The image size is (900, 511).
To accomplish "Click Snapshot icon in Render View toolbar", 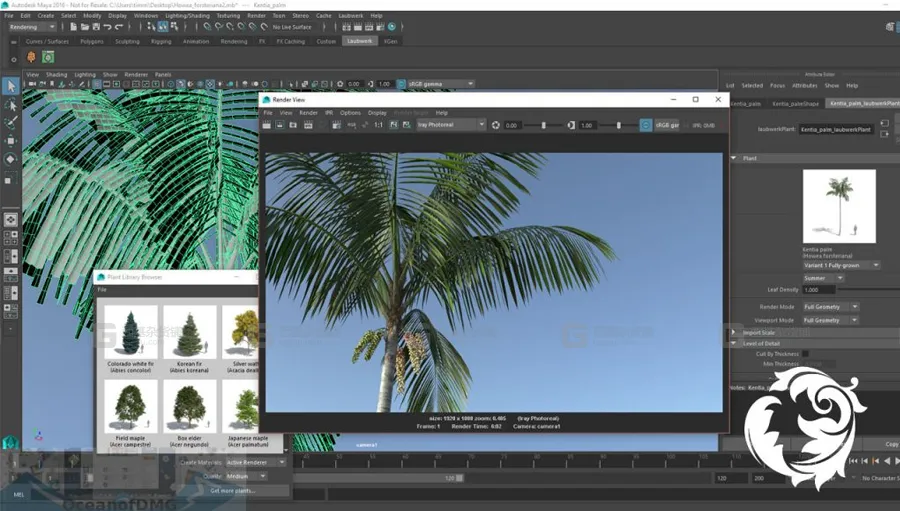I will click(x=293, y=125).
